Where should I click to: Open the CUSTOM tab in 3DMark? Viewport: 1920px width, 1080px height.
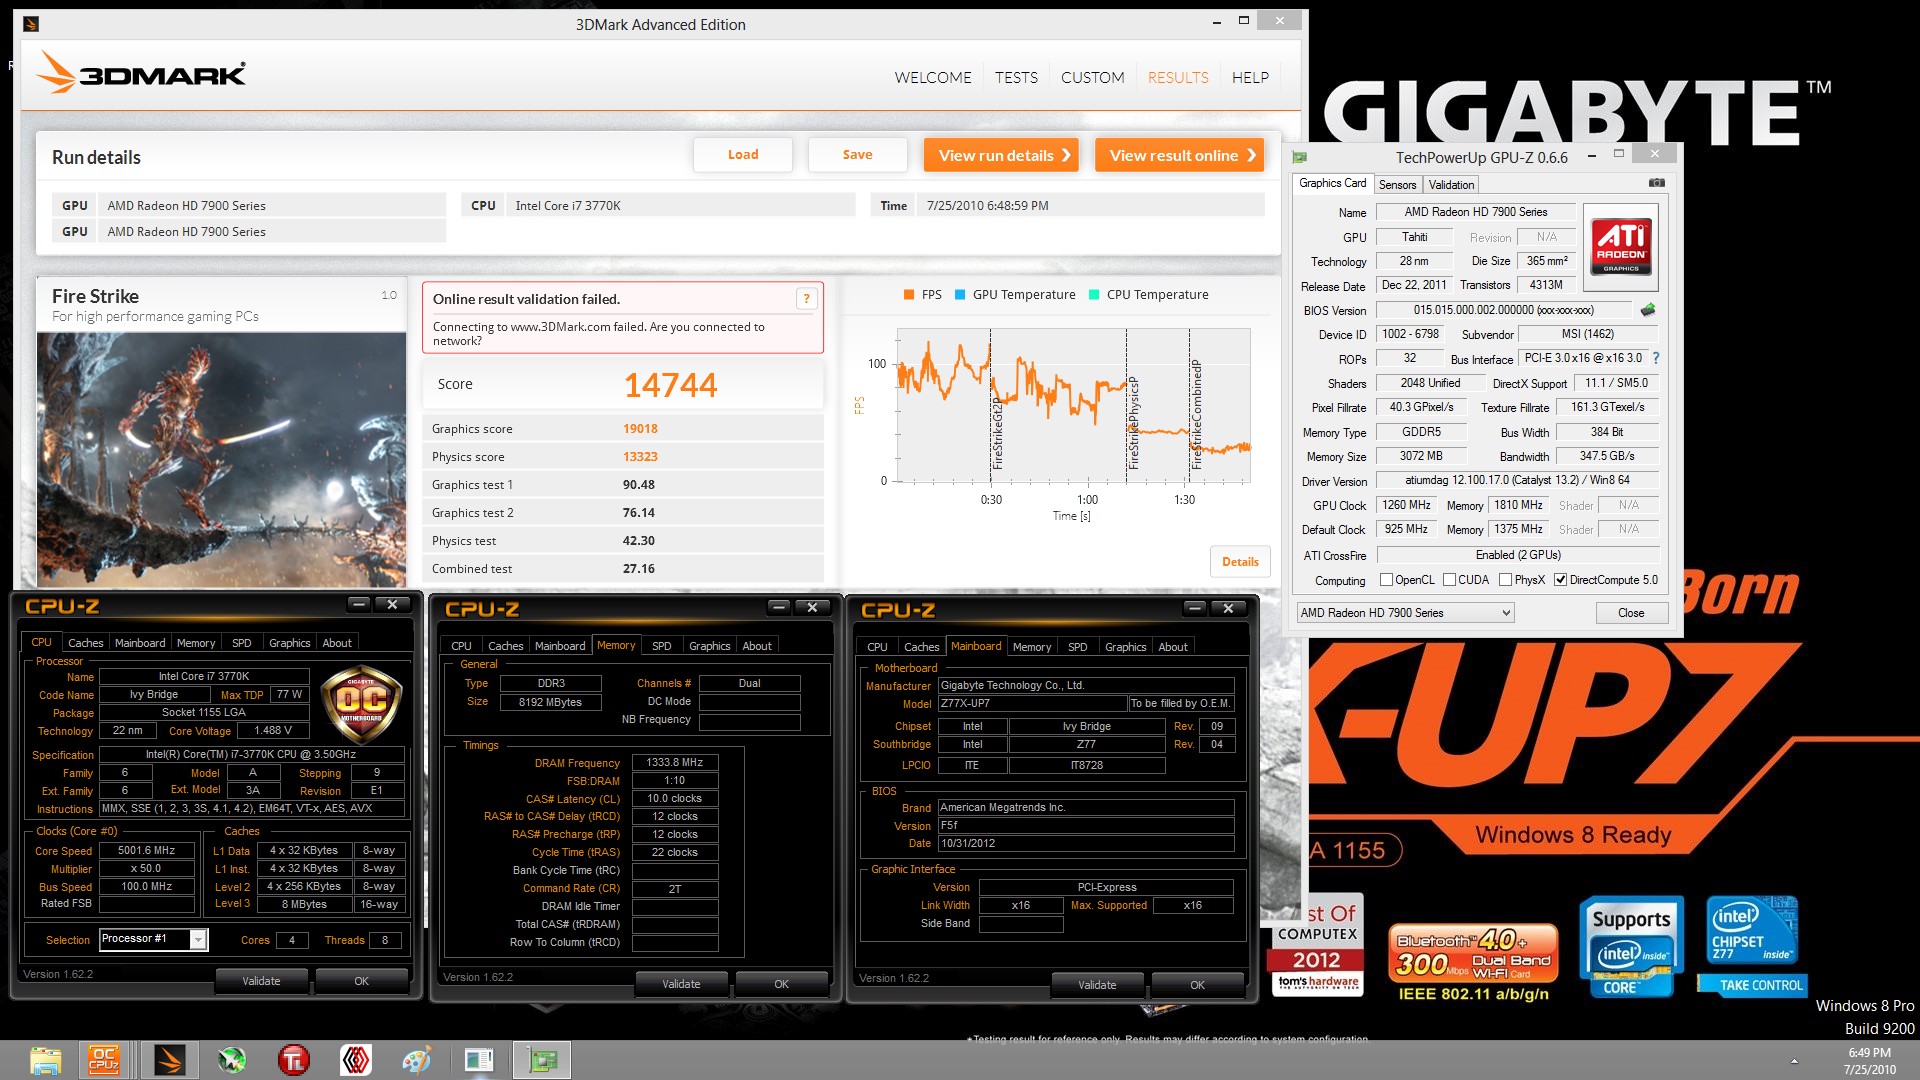(x=1092, y=78)
